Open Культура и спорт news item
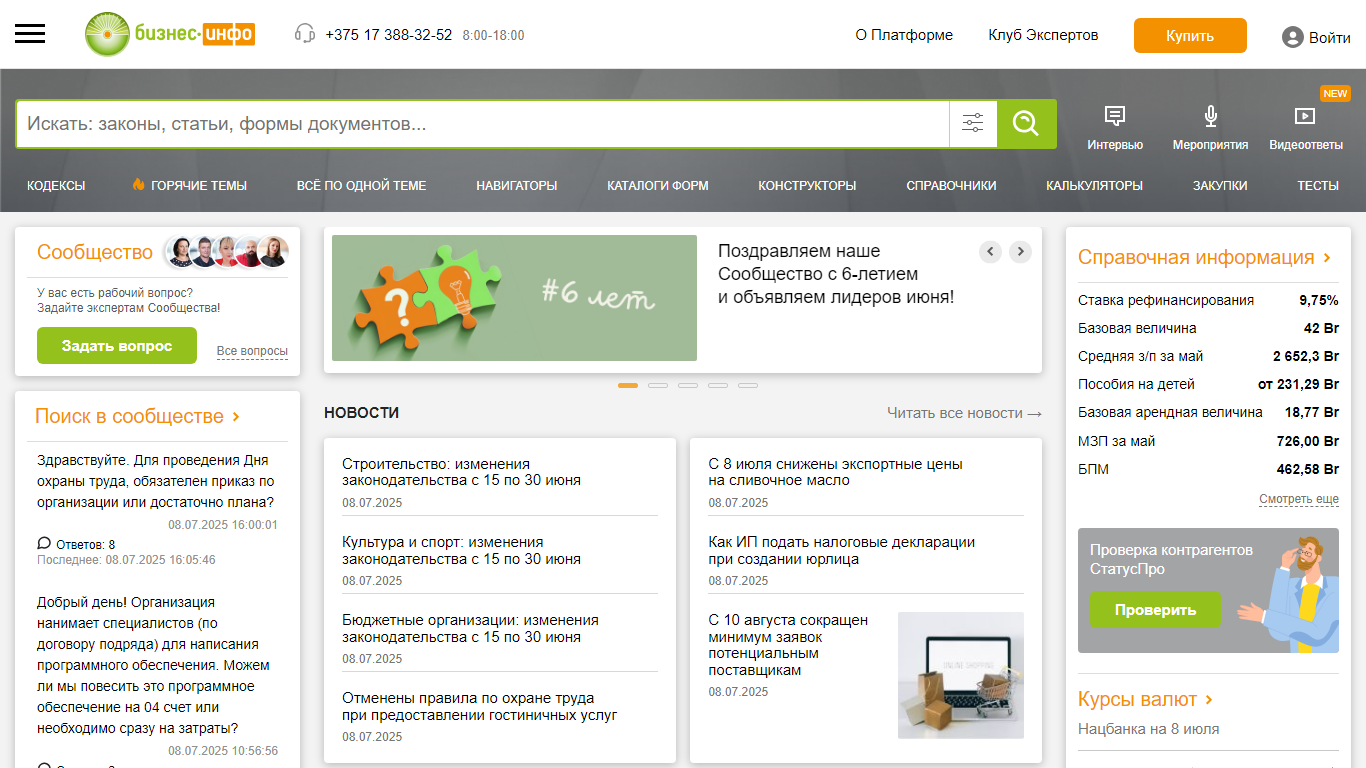 (x=461, y=551)
